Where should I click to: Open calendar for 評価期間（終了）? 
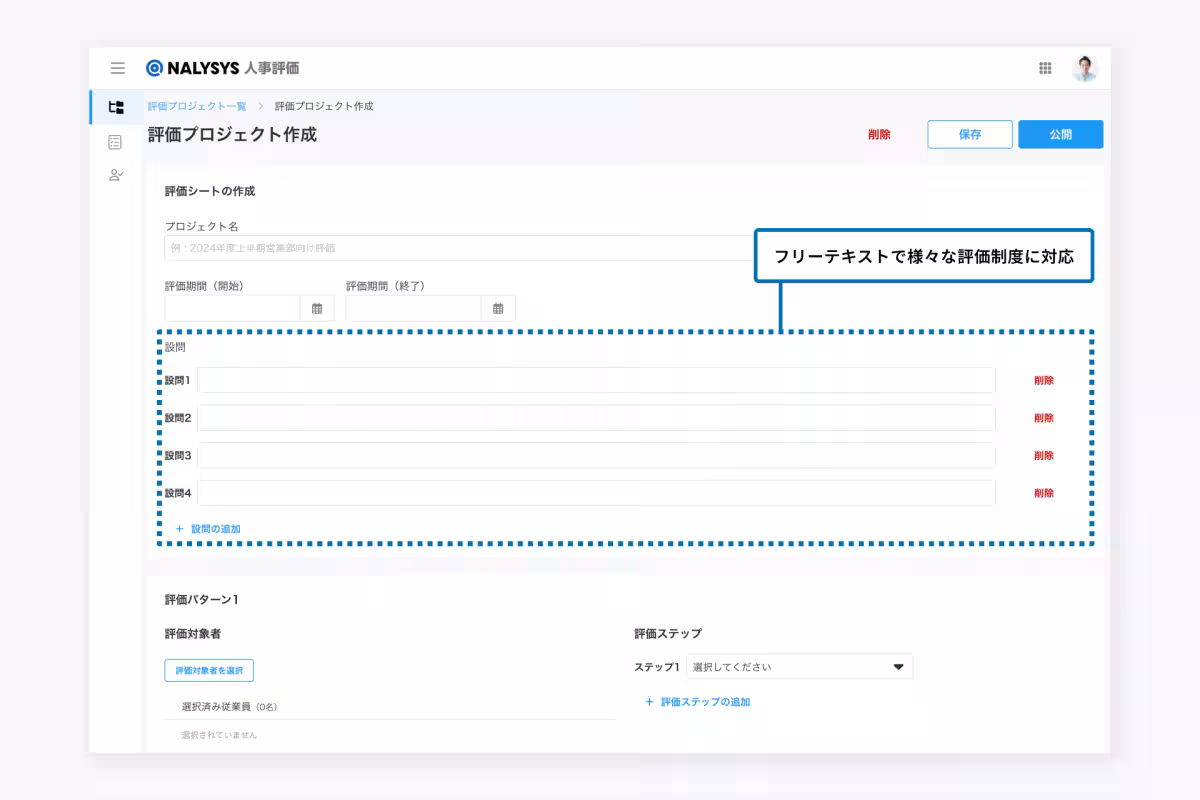pos(498,308)
